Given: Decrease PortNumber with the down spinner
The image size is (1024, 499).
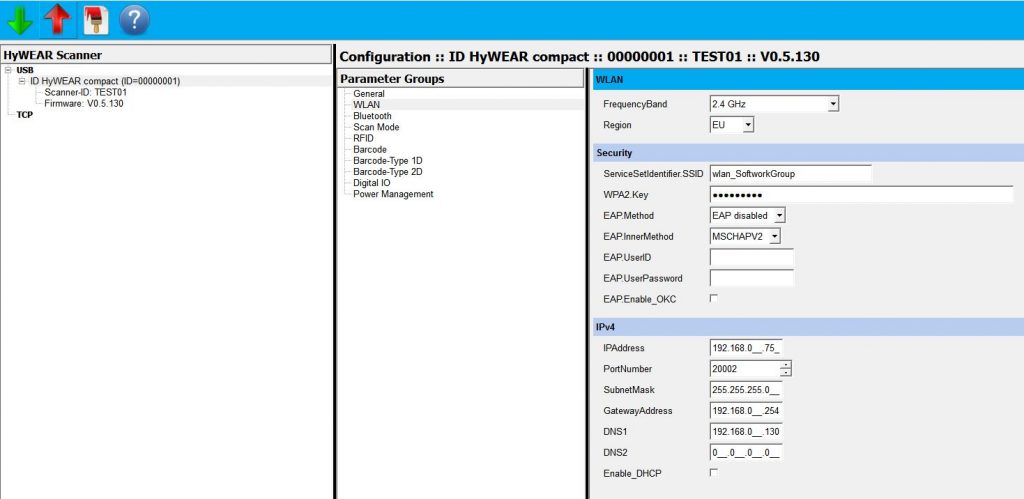Looking at the screenshot, I should point(786,373).
